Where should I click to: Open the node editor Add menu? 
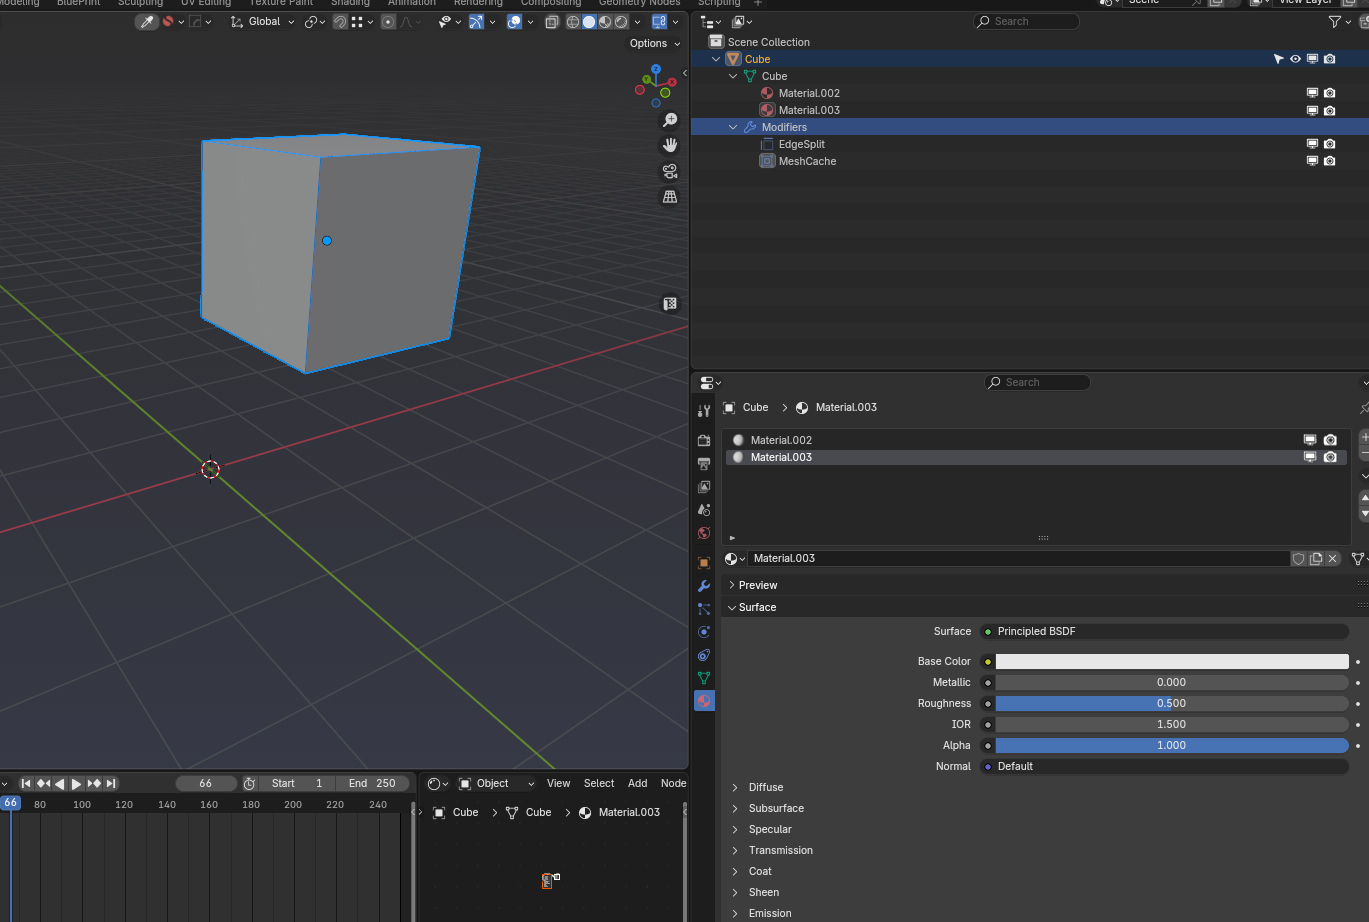tap(638, 784)
